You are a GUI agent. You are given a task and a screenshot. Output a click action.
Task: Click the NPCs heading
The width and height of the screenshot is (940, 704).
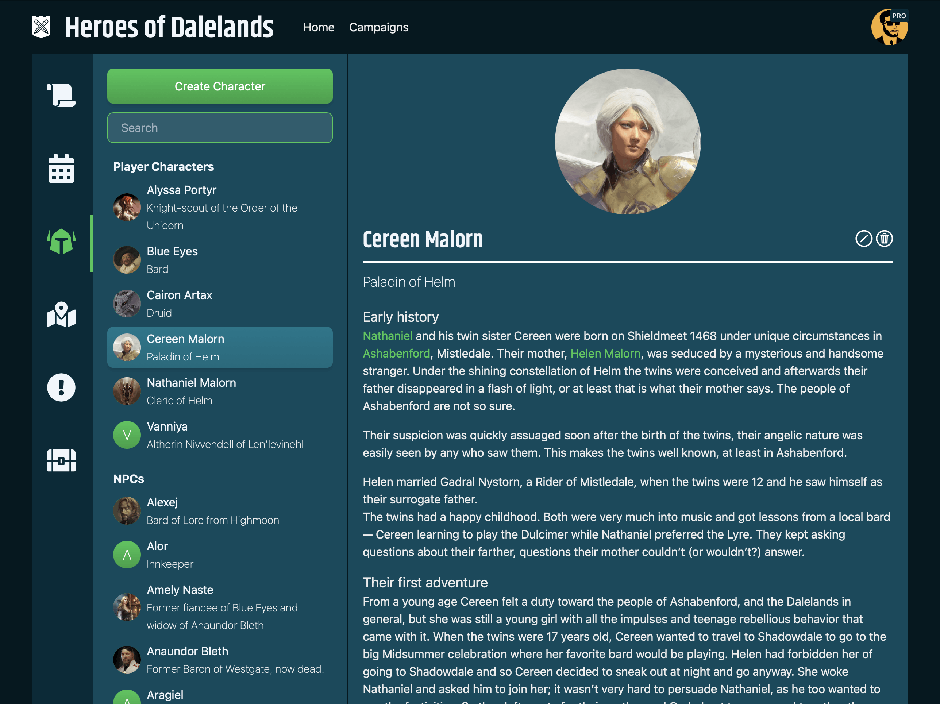128,479
